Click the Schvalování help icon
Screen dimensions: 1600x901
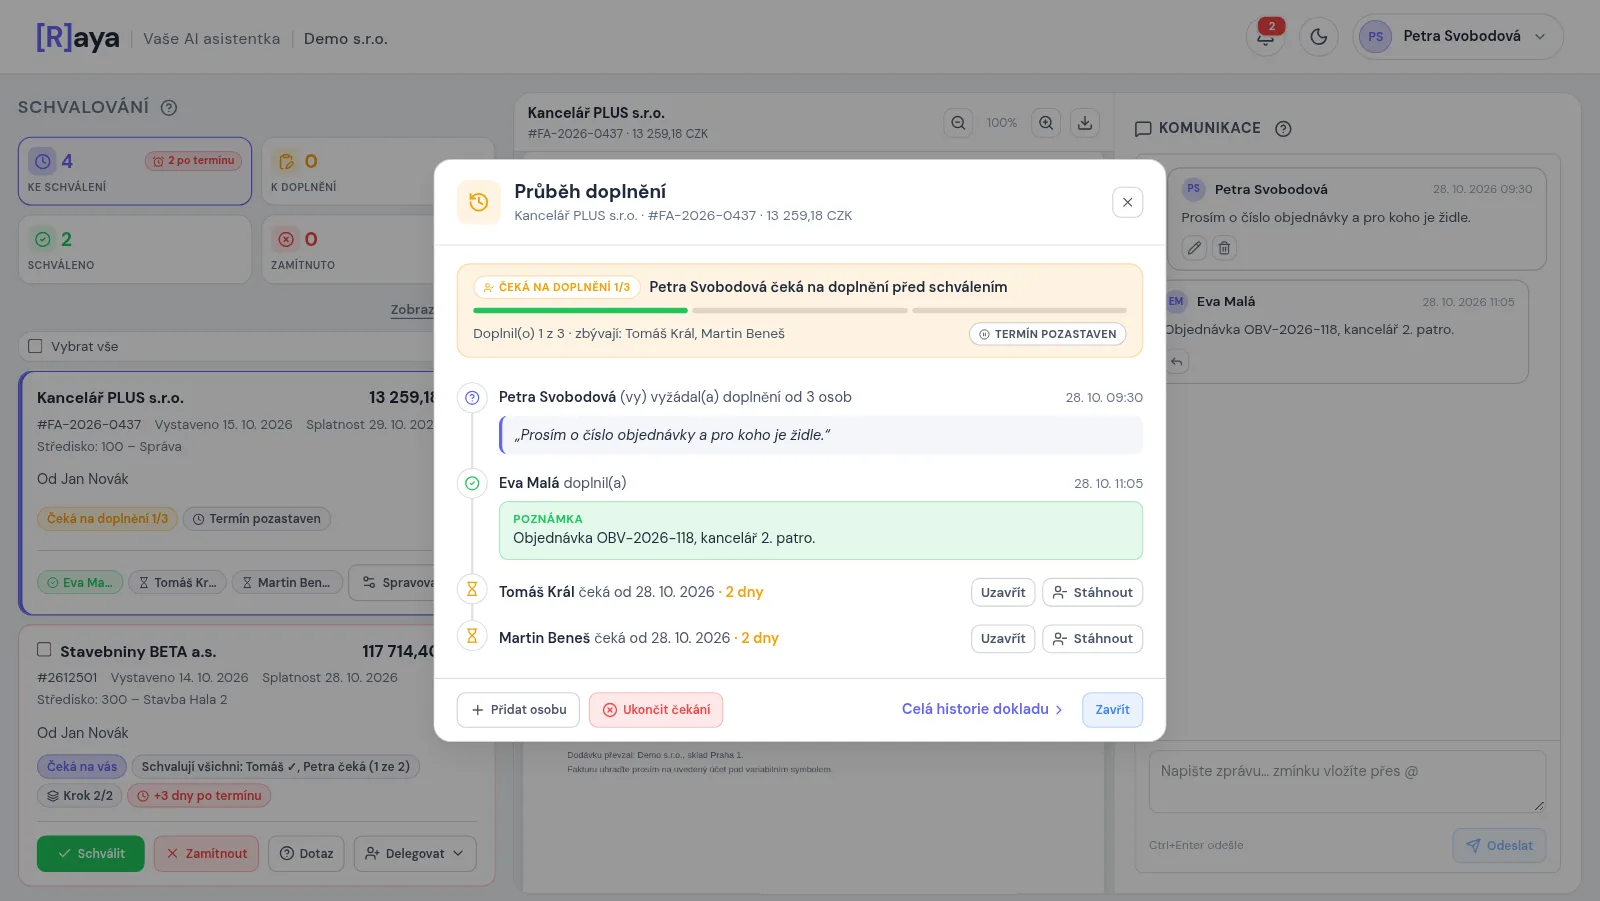(169, 108)
